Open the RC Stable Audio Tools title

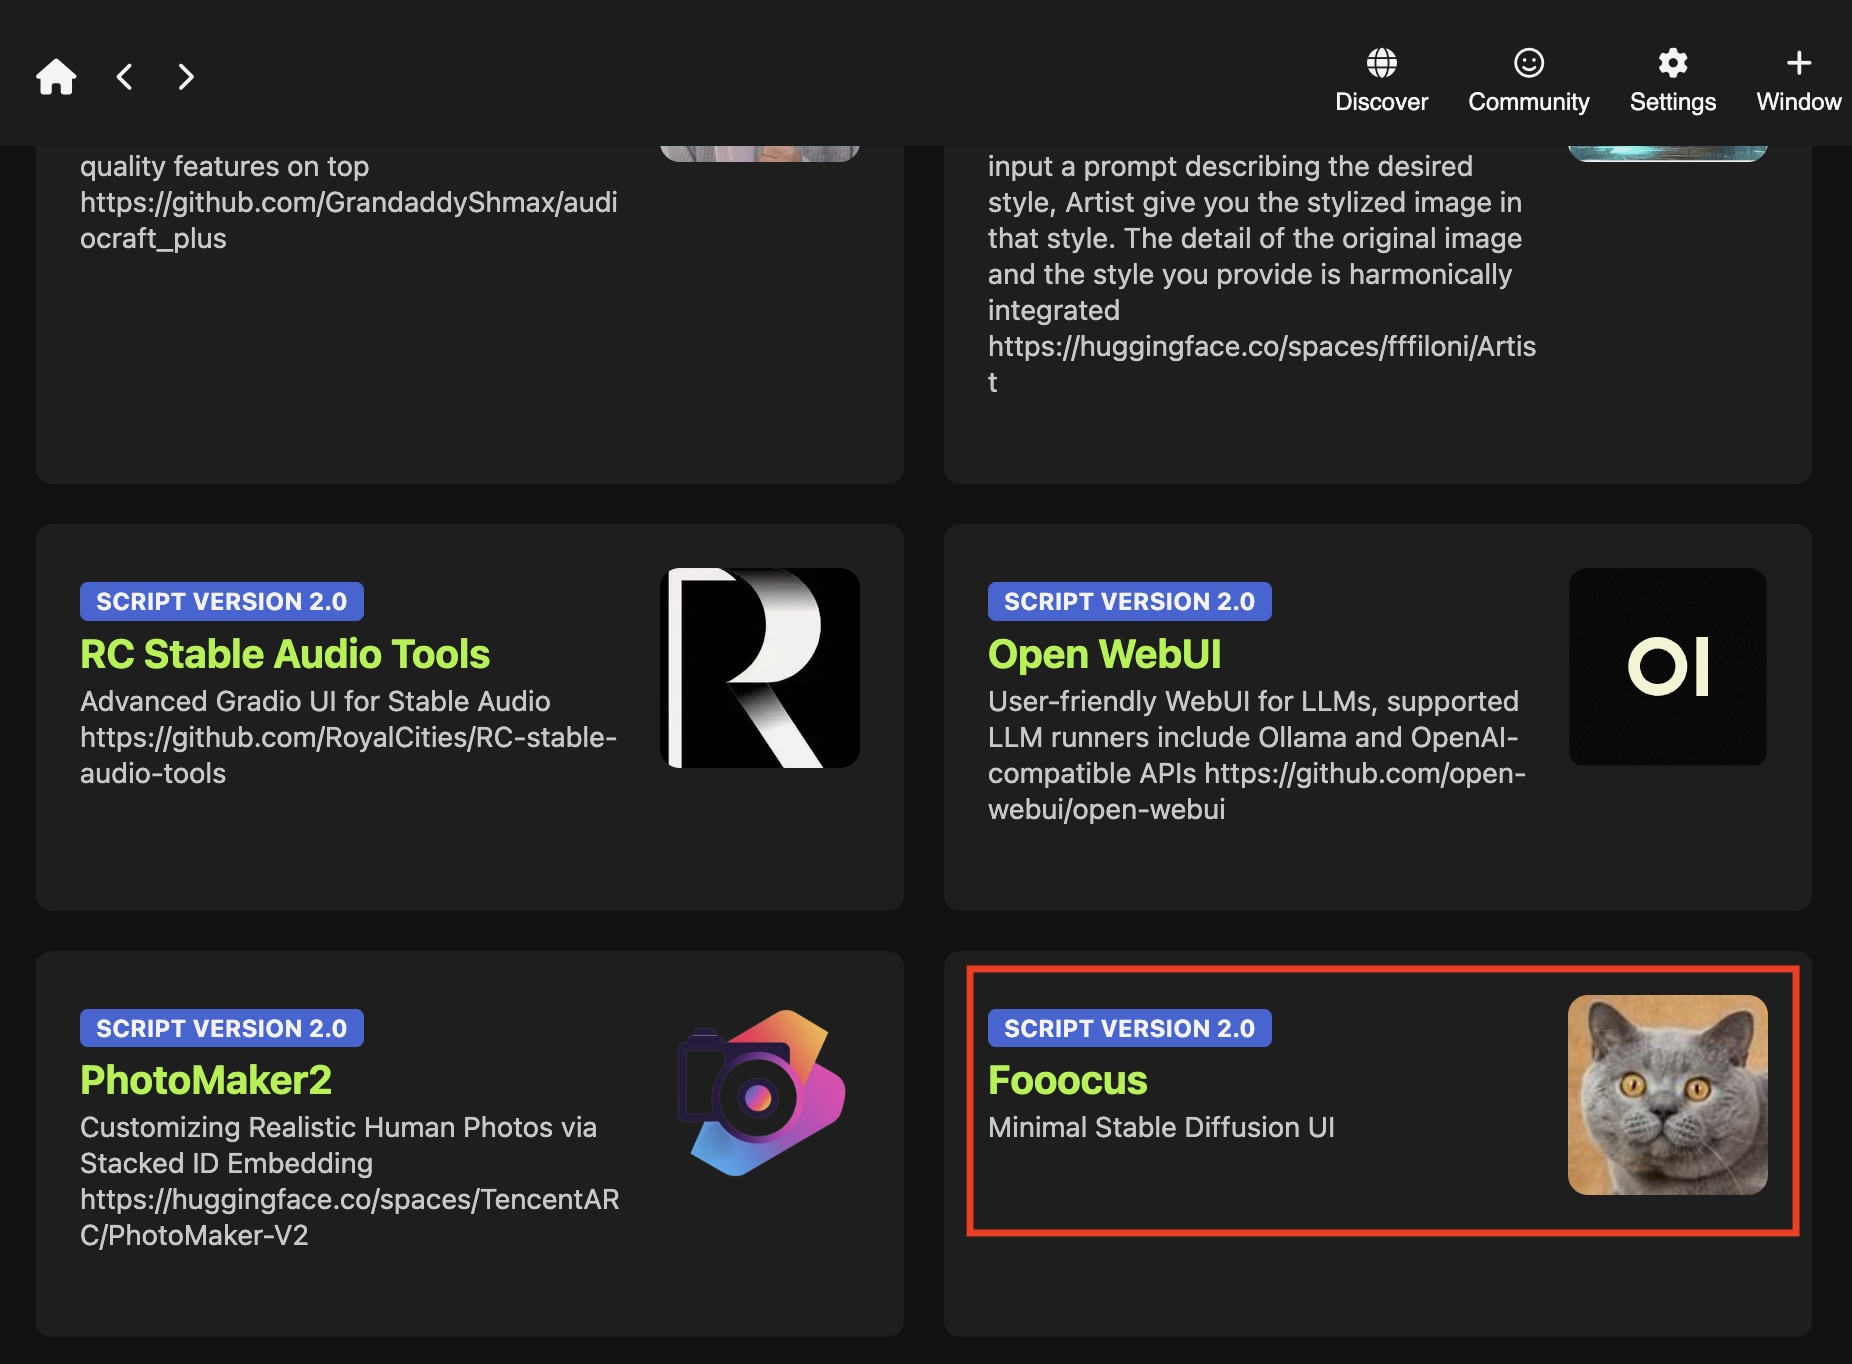click(285, 654)
